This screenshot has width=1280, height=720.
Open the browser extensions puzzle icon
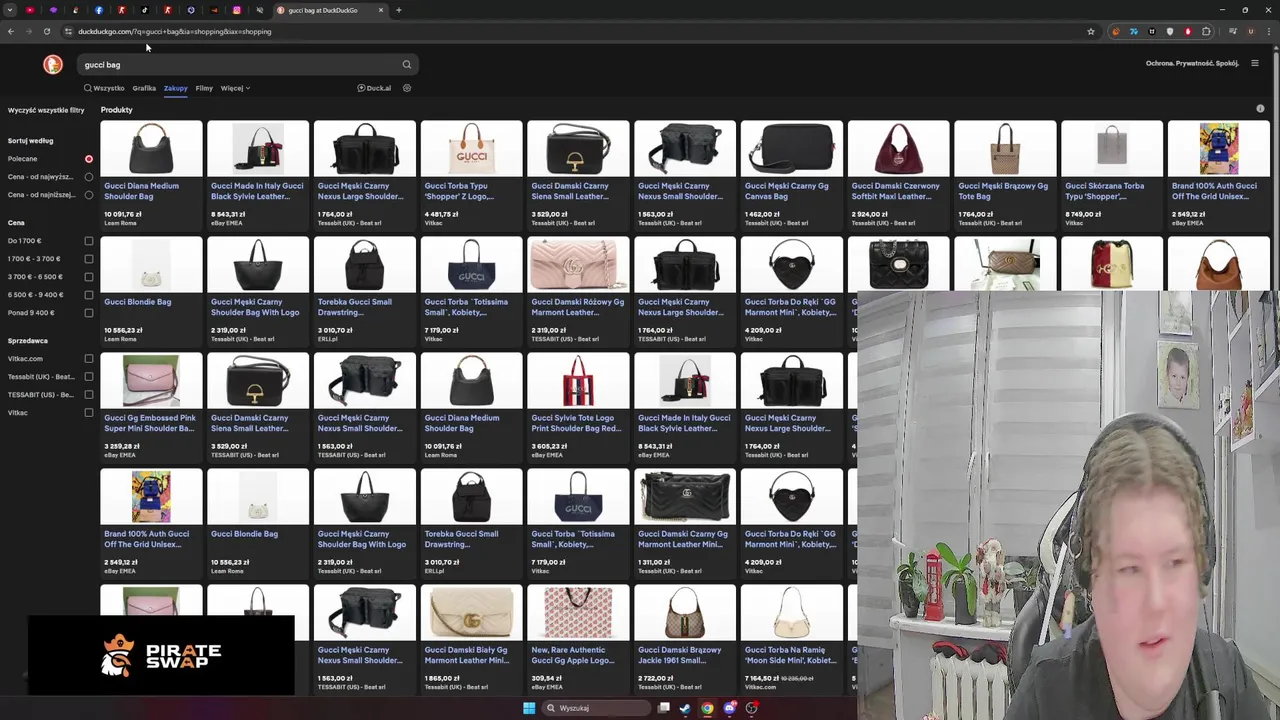(x=1206, y=31)
